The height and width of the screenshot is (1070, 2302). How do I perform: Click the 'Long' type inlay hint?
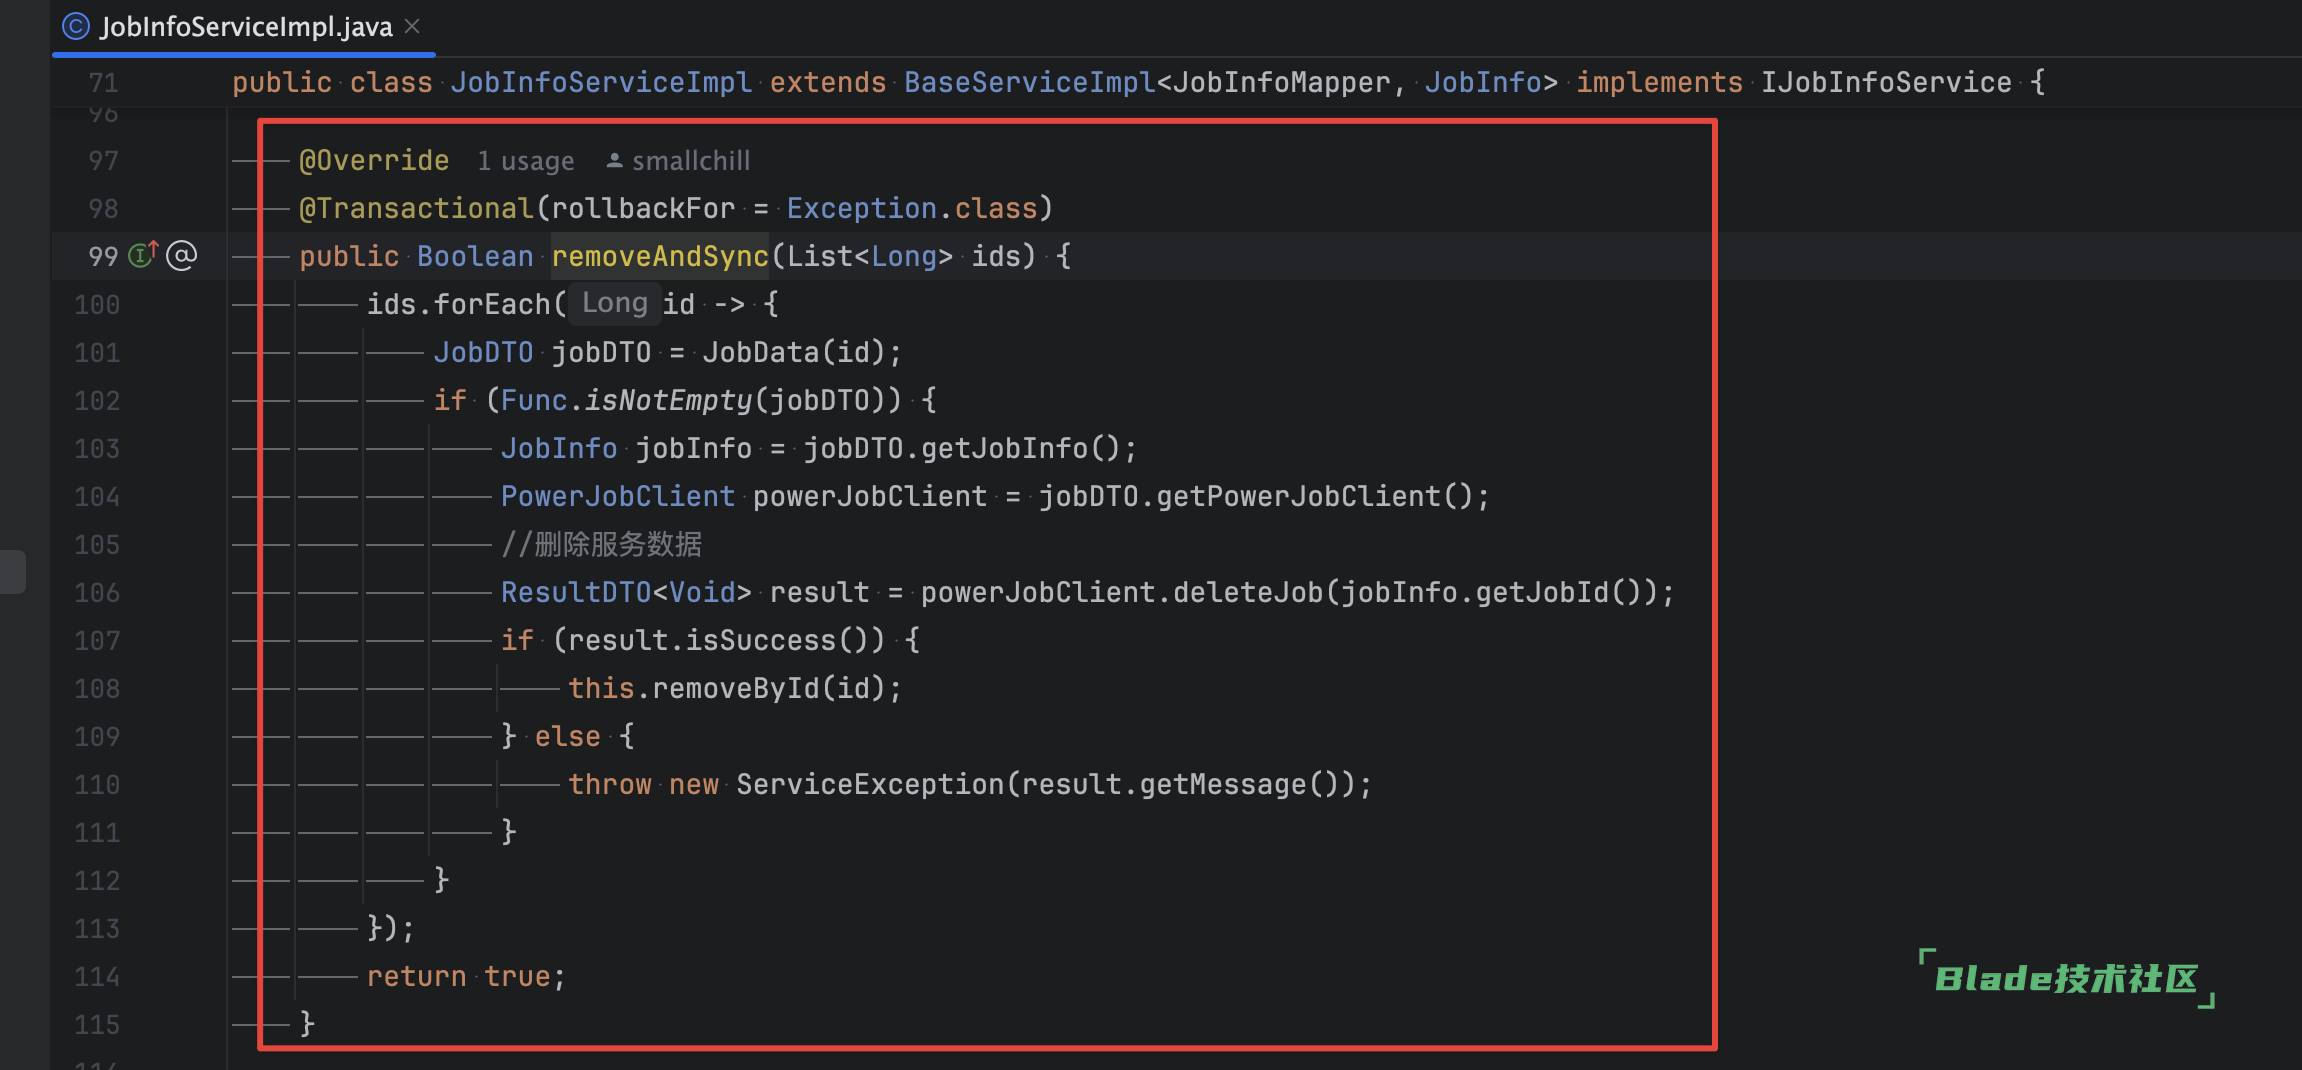(615, 303)
